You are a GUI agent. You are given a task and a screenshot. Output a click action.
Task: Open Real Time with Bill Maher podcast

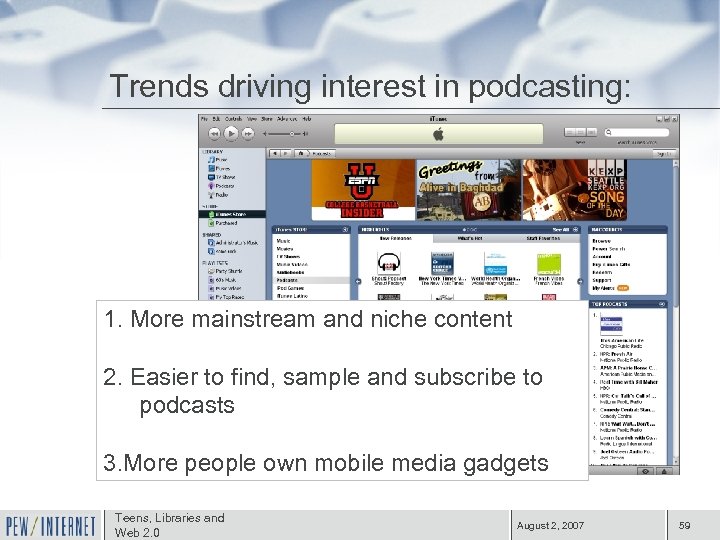click(x=629, y=382)
